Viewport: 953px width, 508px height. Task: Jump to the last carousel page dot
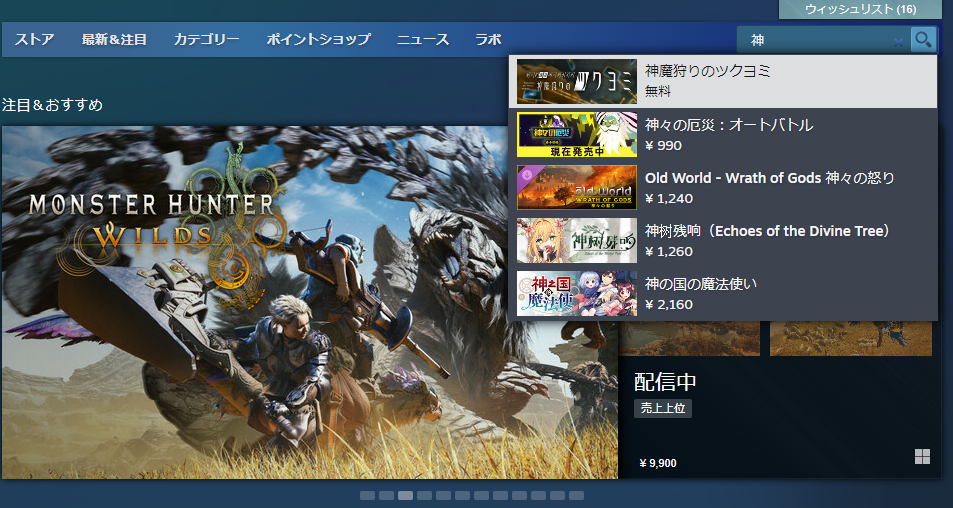pyautogui.click(x=576, y=496)
